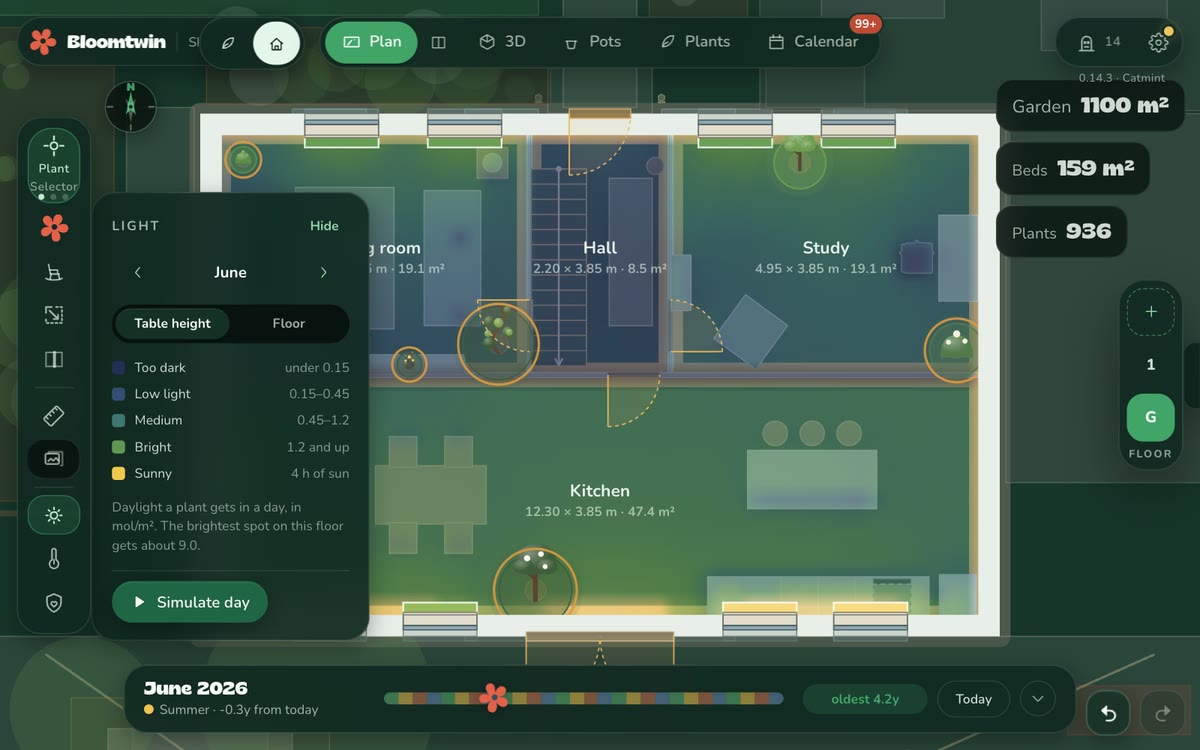Choose the resize area tool
Image resolution: width=1200 pixels, height=750 pixels.
[x=54, y=316]
